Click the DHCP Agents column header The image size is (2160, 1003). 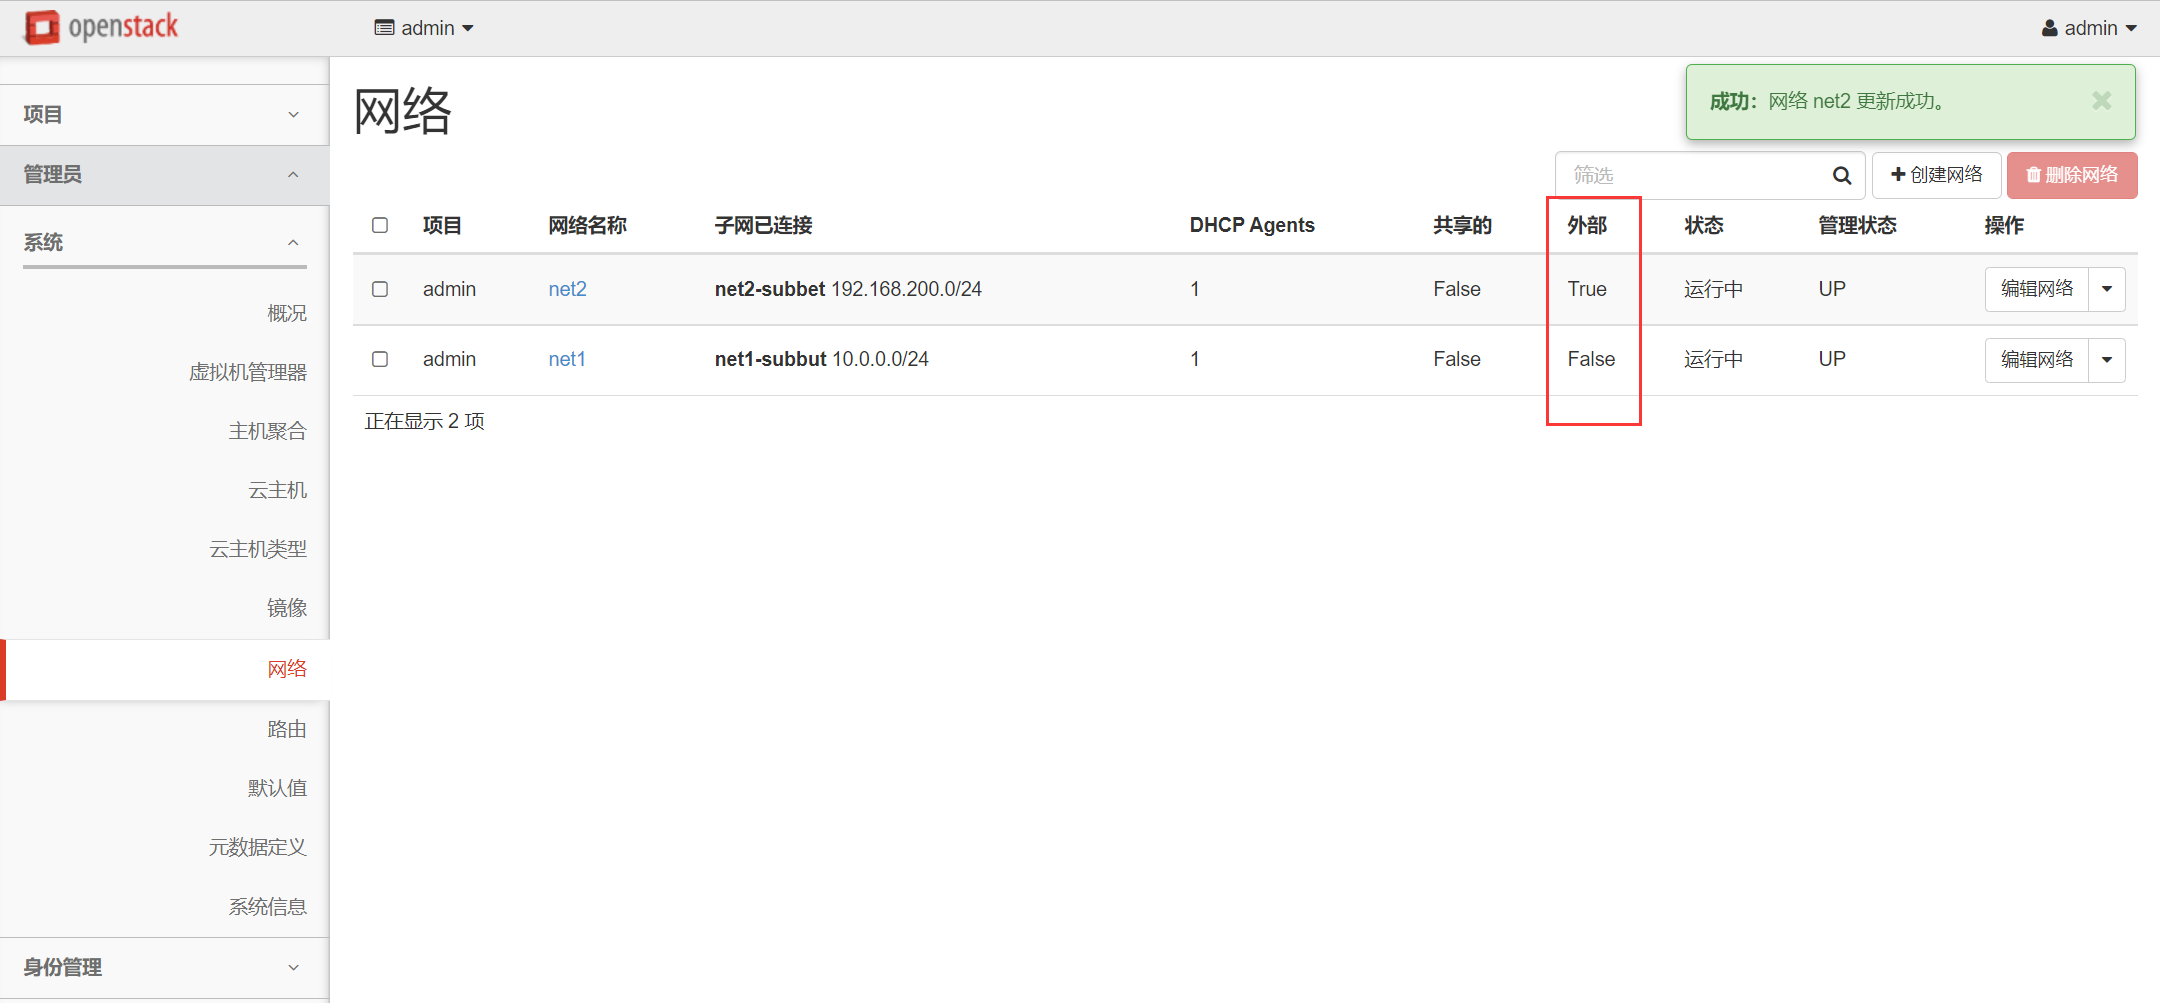click(x=1252, y=225)
